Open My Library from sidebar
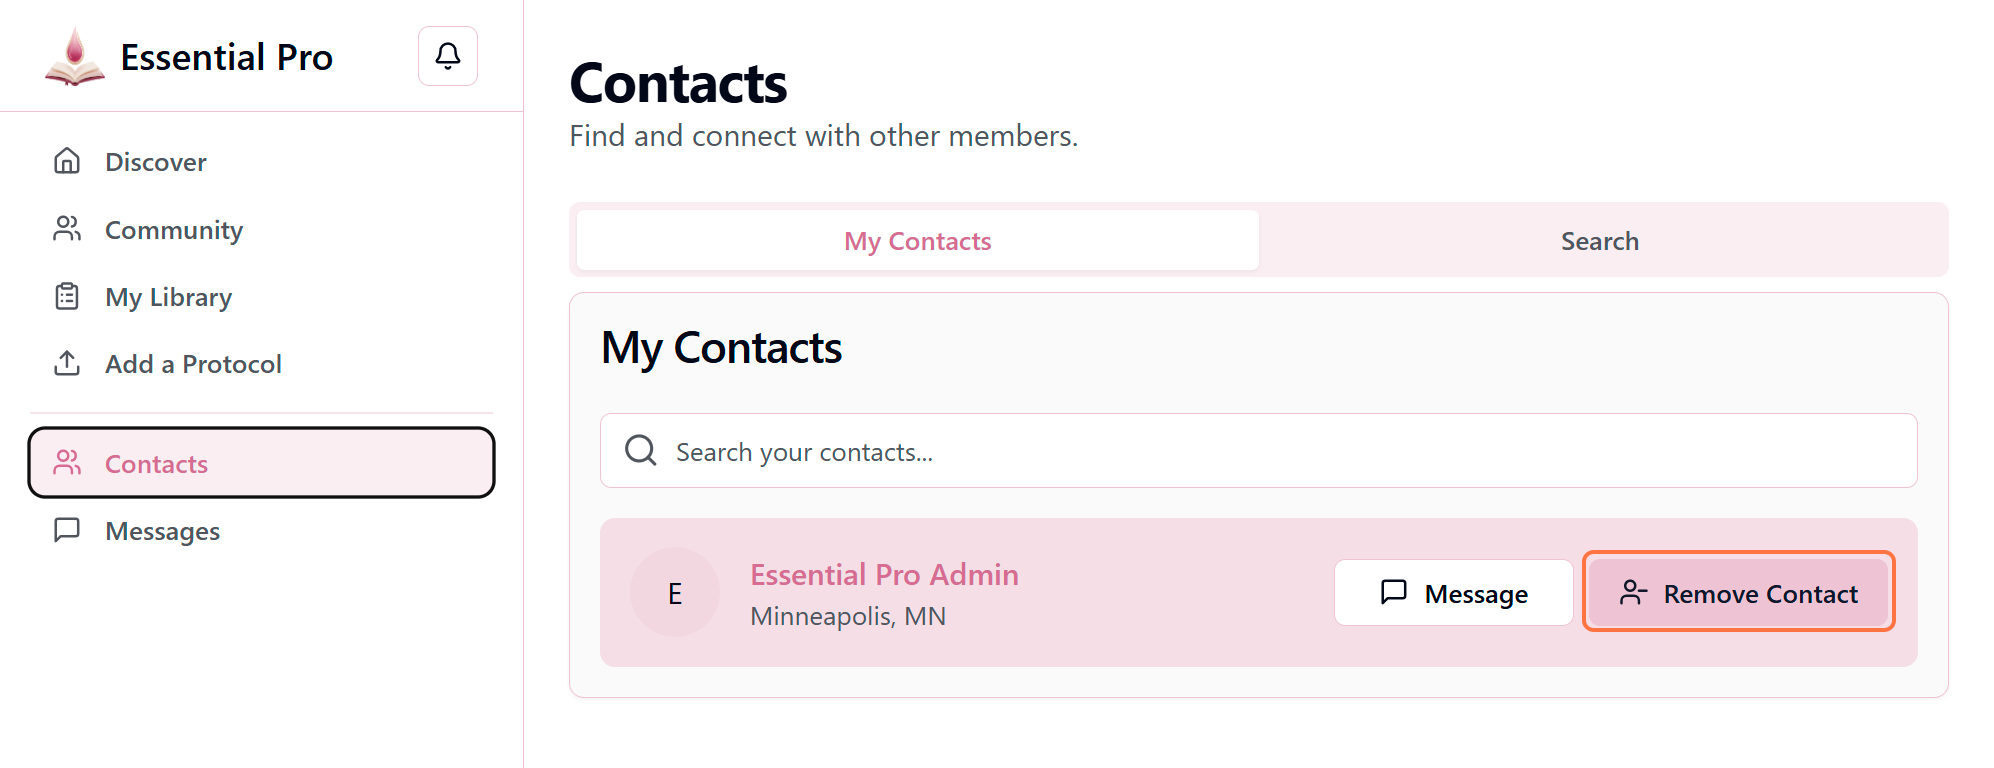Screen dimensions: 1994x768 click(168, 297)
